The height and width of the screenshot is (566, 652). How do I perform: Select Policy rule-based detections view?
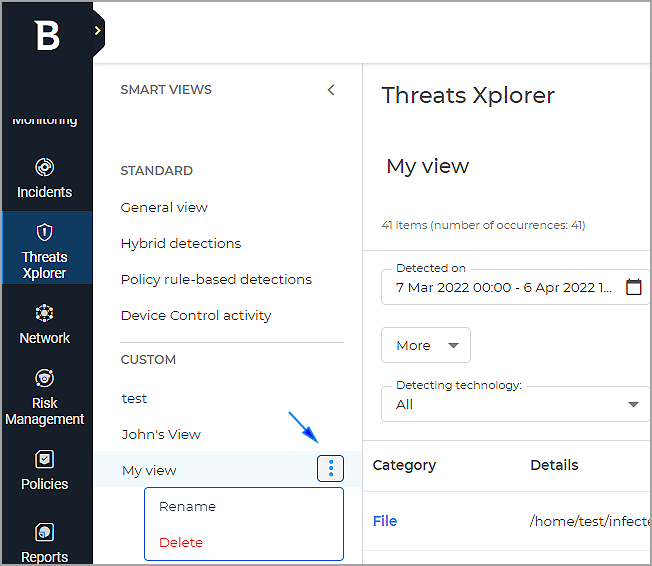tap(216, 279)
